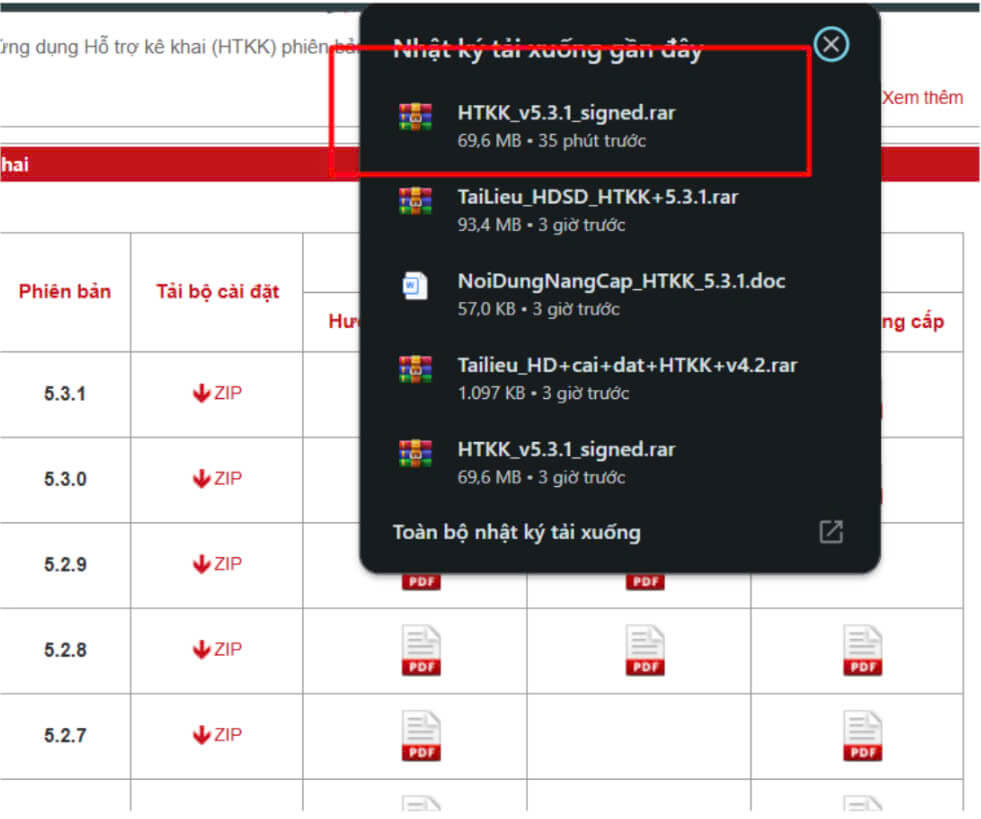Download ZIP installer for version 5.3.1
The height and width of the screenshot is (819, 981).
click(x=217, y=393)
